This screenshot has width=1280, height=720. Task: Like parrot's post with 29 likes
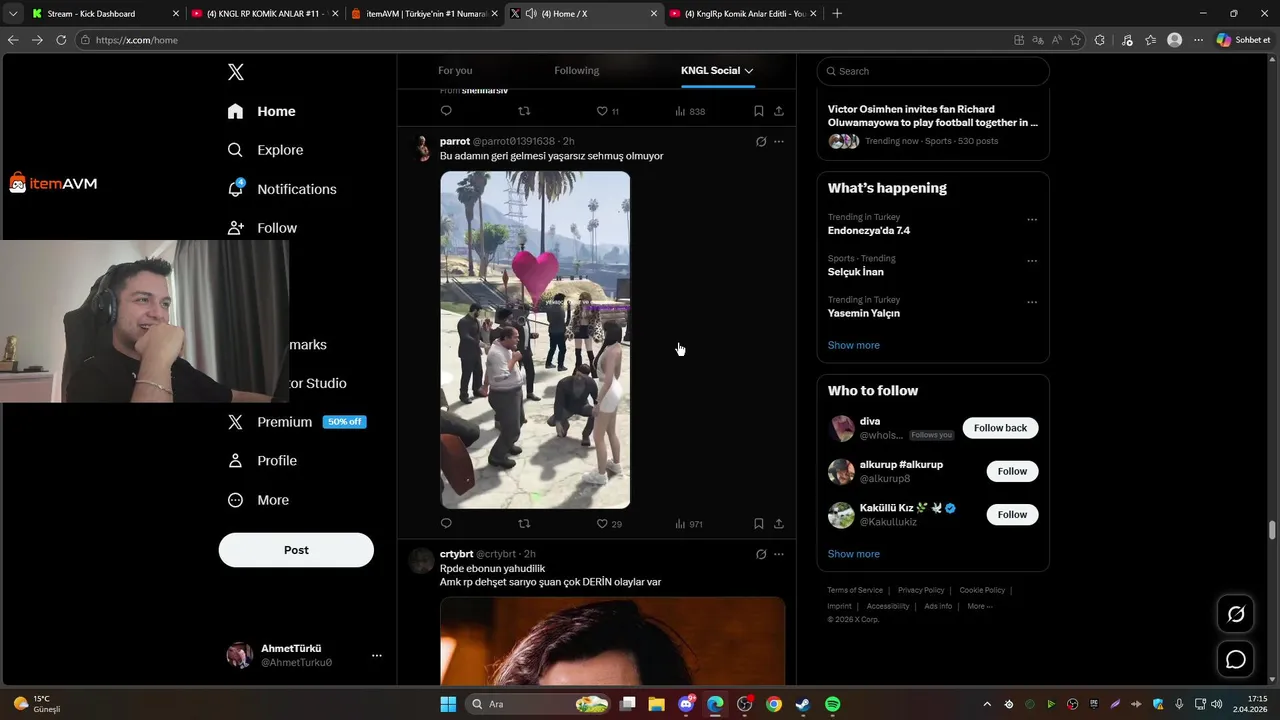609,523
